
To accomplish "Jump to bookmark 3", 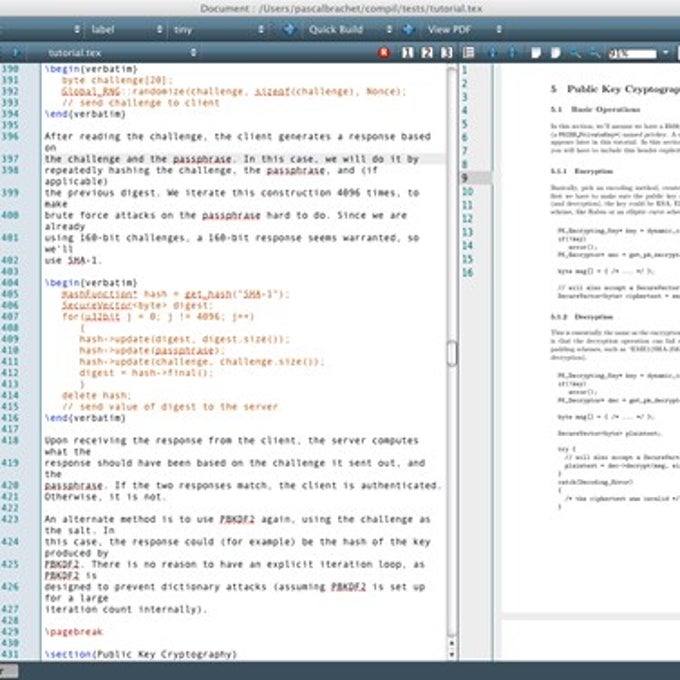I will 447,53.
